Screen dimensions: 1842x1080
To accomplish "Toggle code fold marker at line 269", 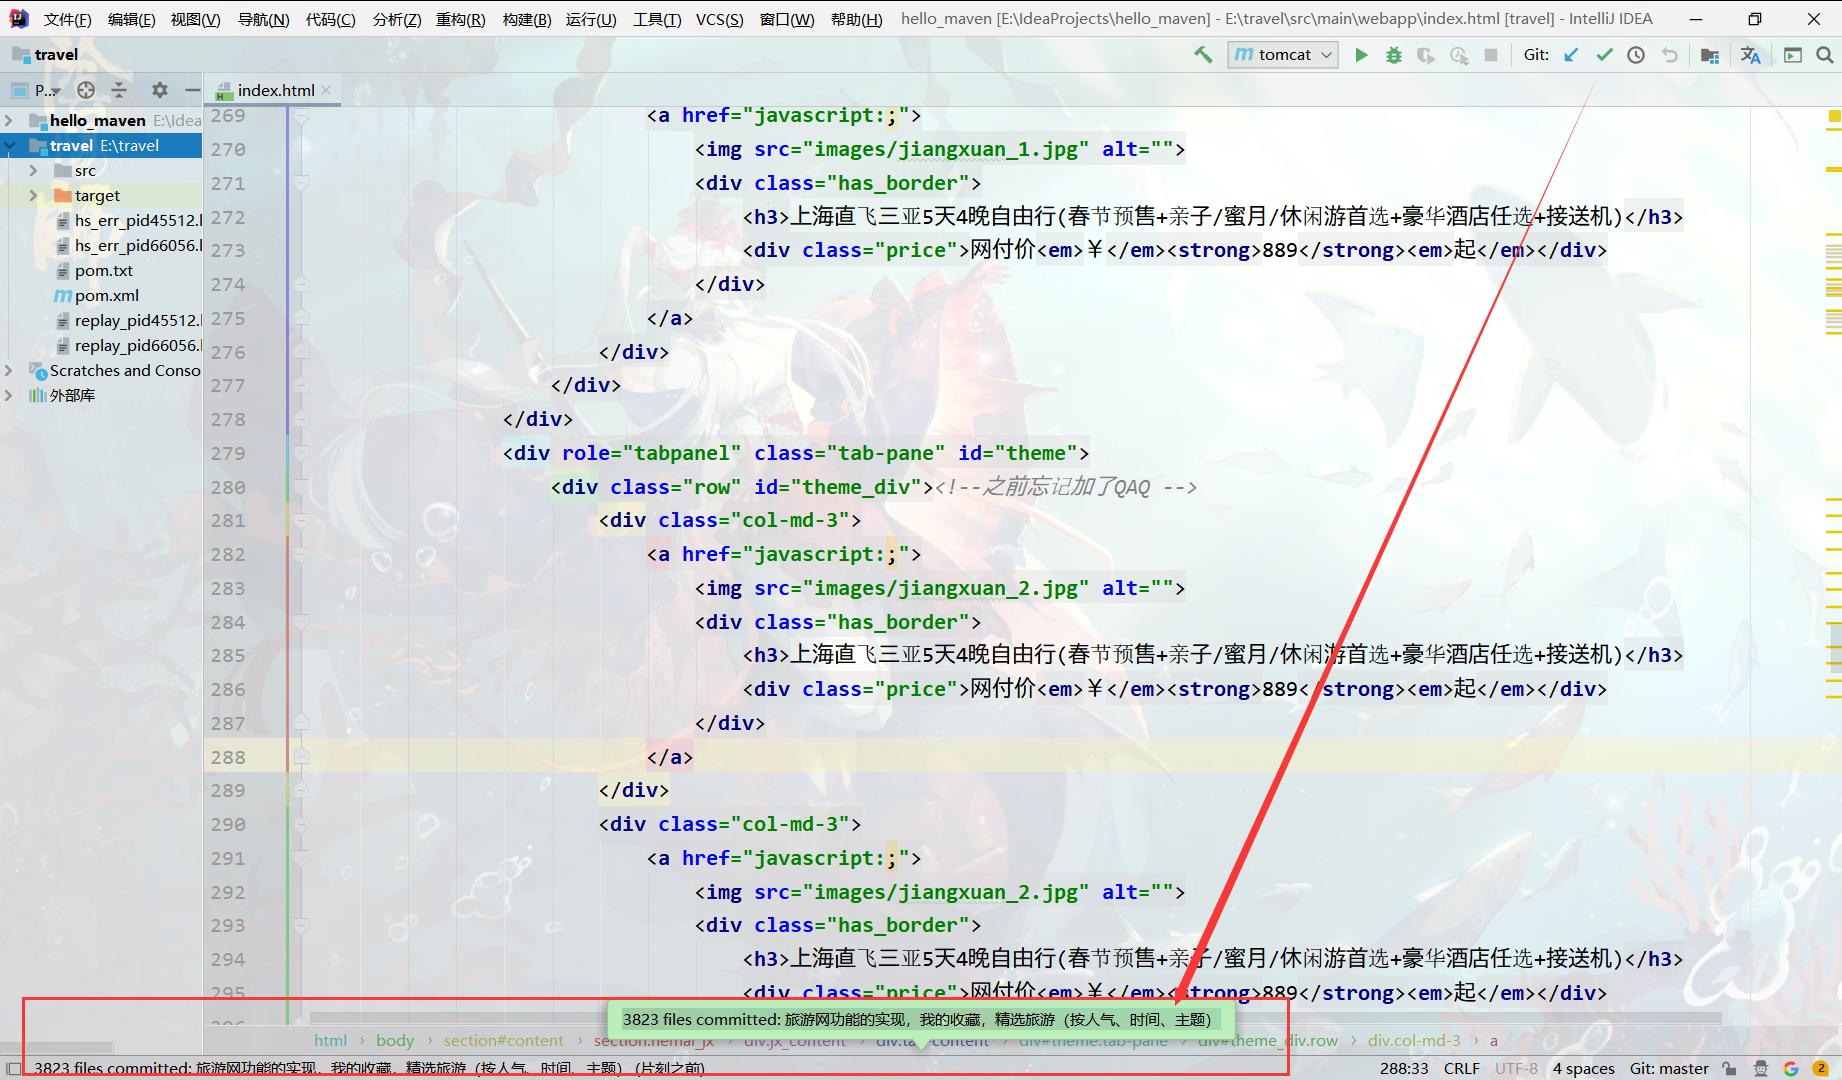I will (301, 116).
